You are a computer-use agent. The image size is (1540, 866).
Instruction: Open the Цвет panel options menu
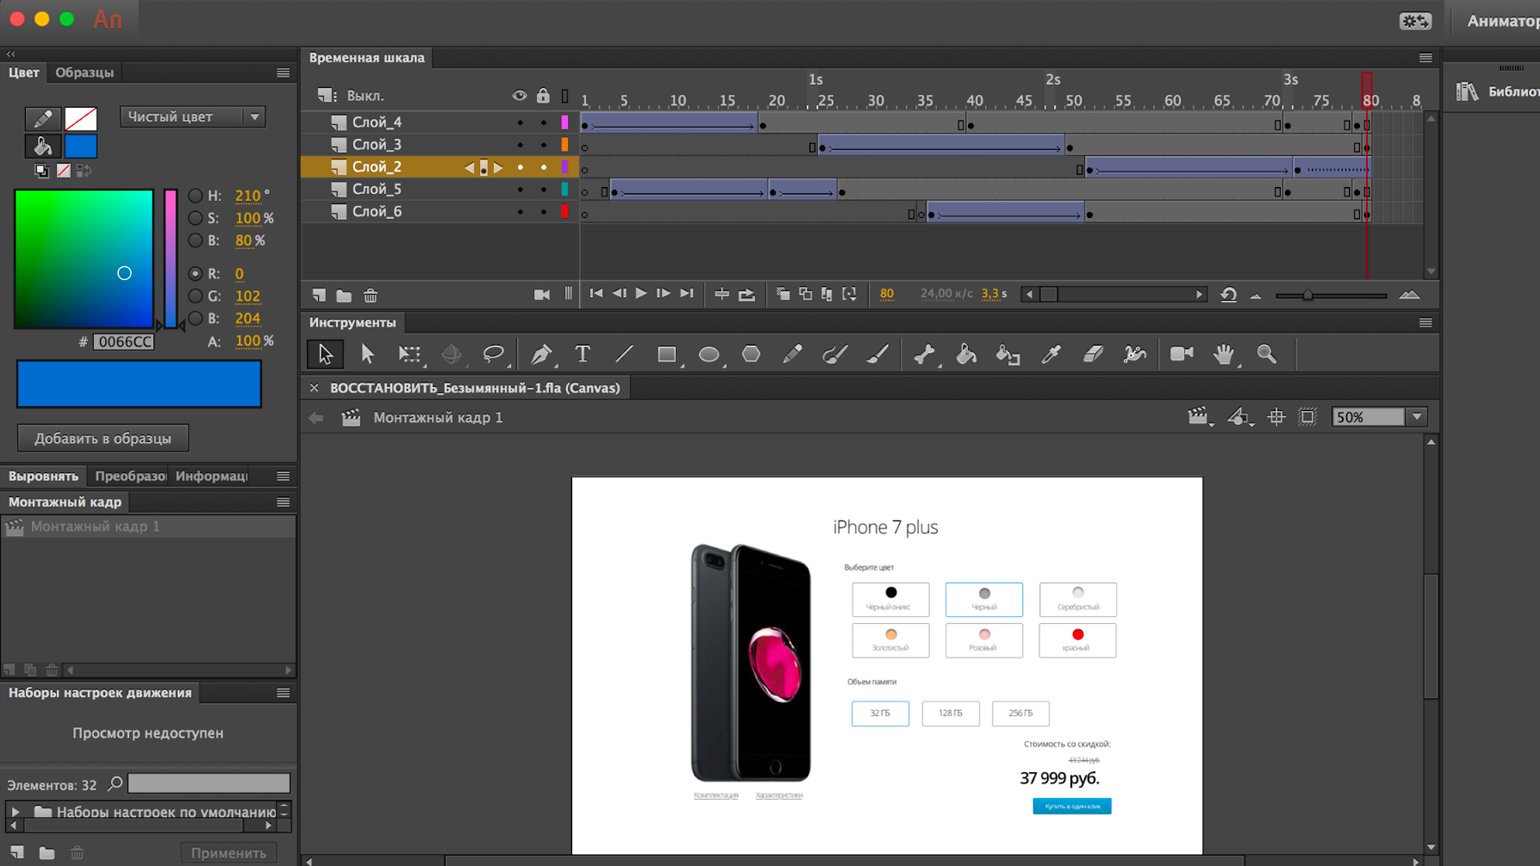point(283,73)
